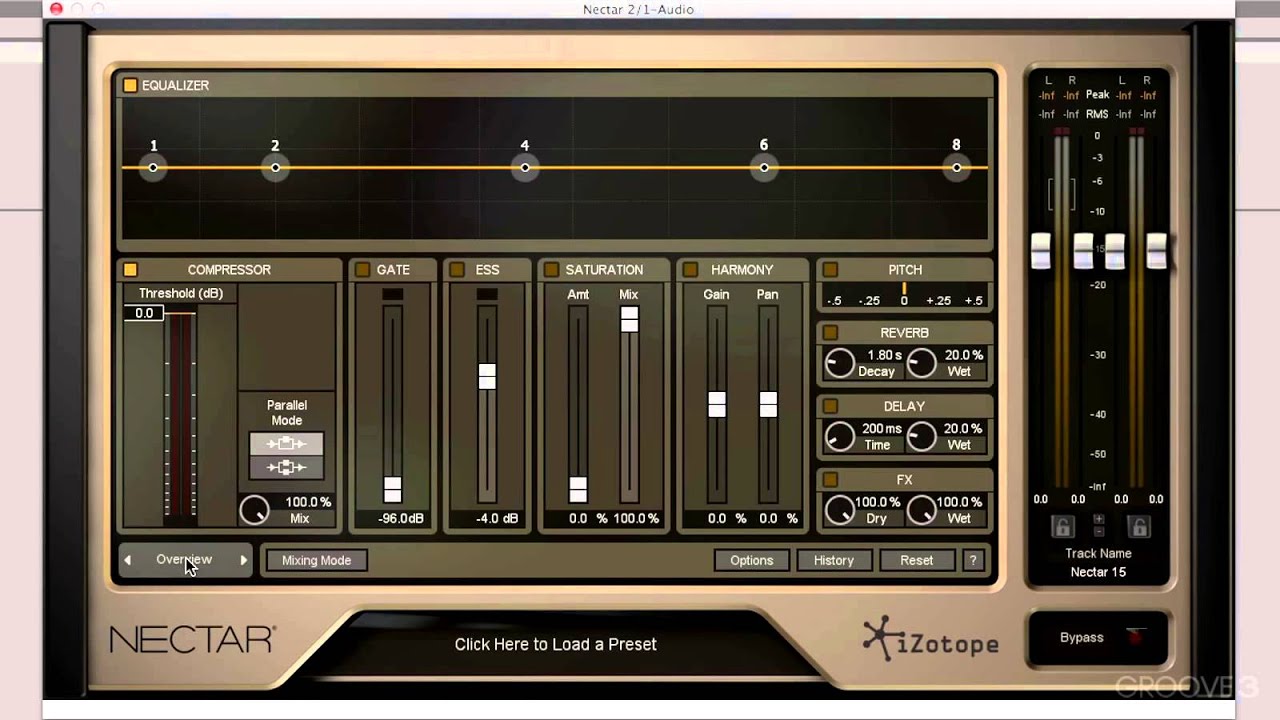Click Mixing Mode button

tap(316, 560)
